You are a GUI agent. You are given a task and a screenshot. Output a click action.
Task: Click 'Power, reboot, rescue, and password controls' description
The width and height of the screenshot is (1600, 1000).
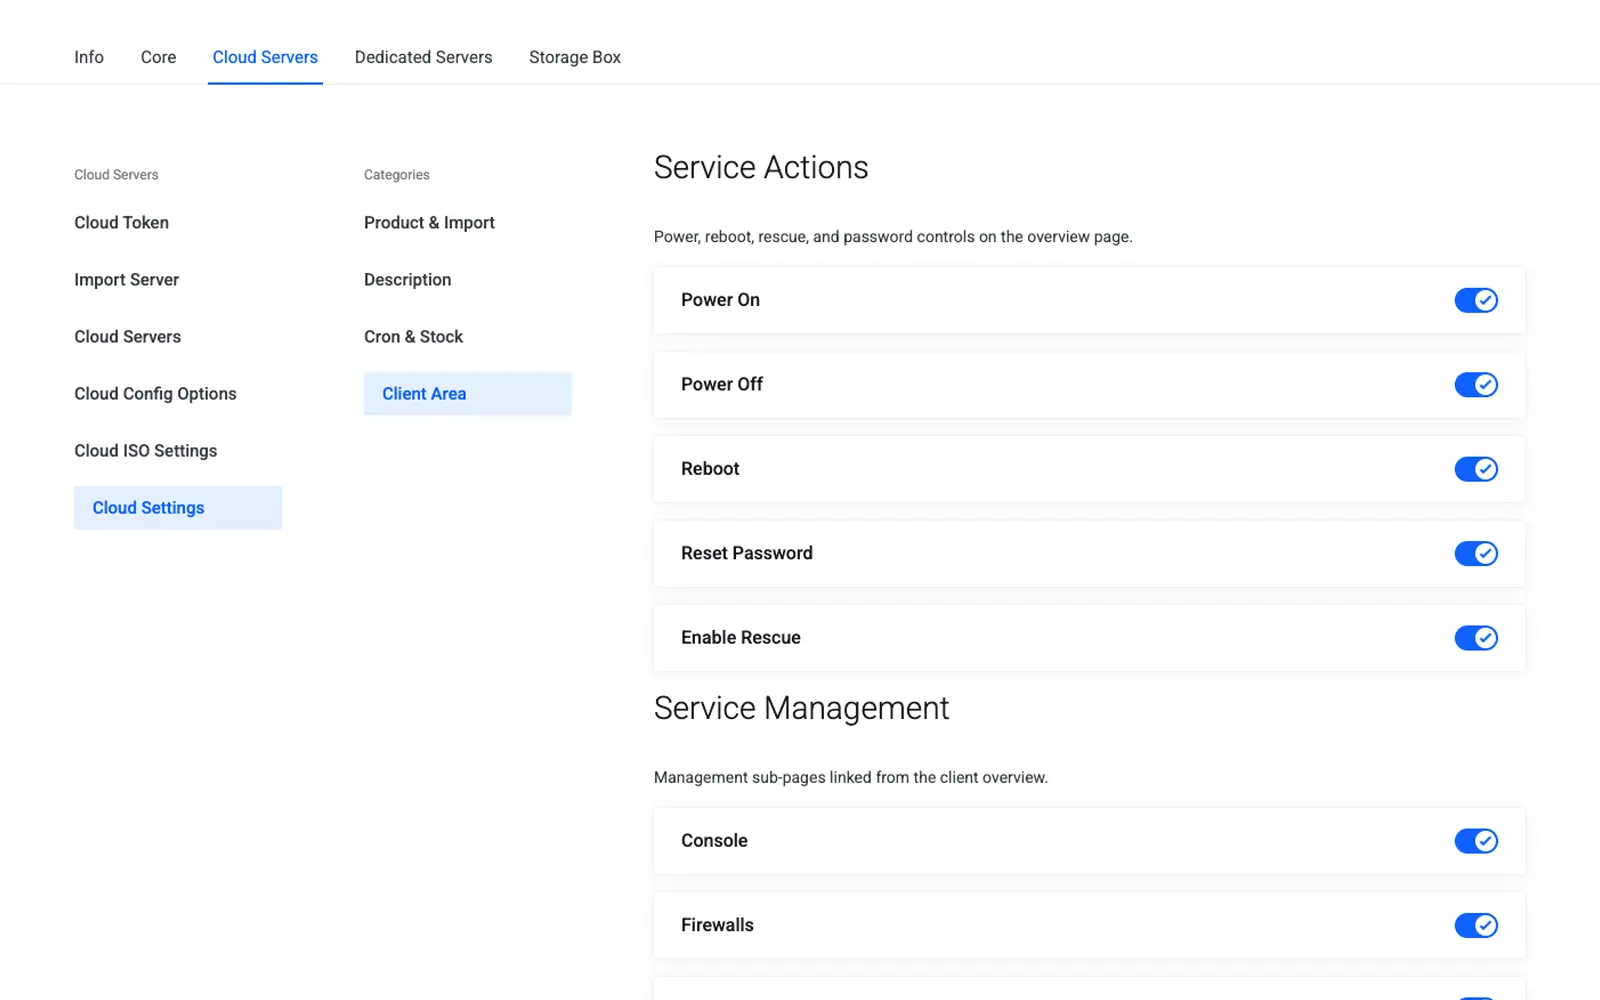(893, 237)
